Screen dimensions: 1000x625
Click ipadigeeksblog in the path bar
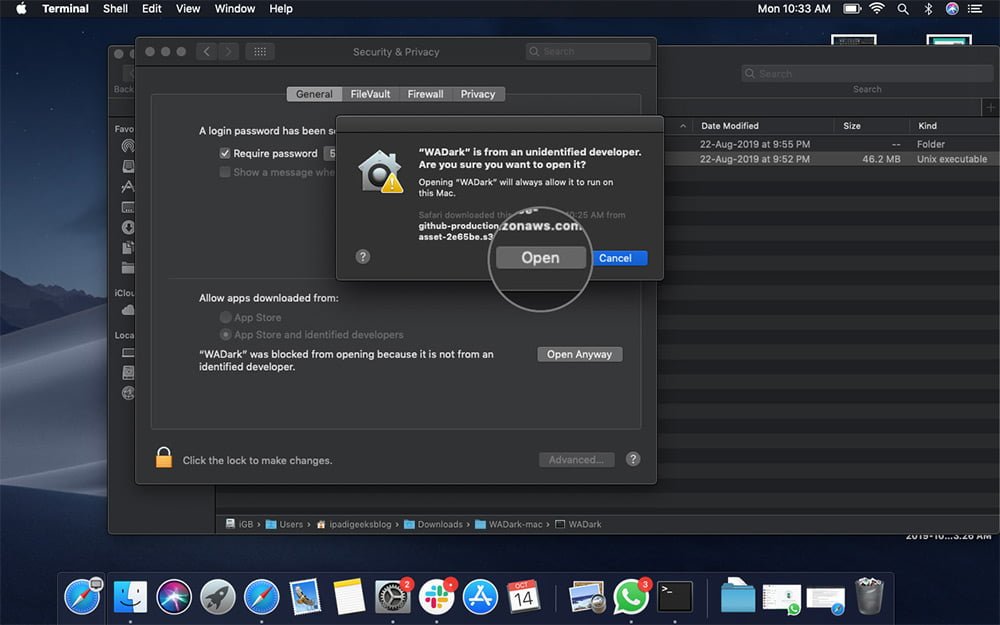(x=353, y=524)
